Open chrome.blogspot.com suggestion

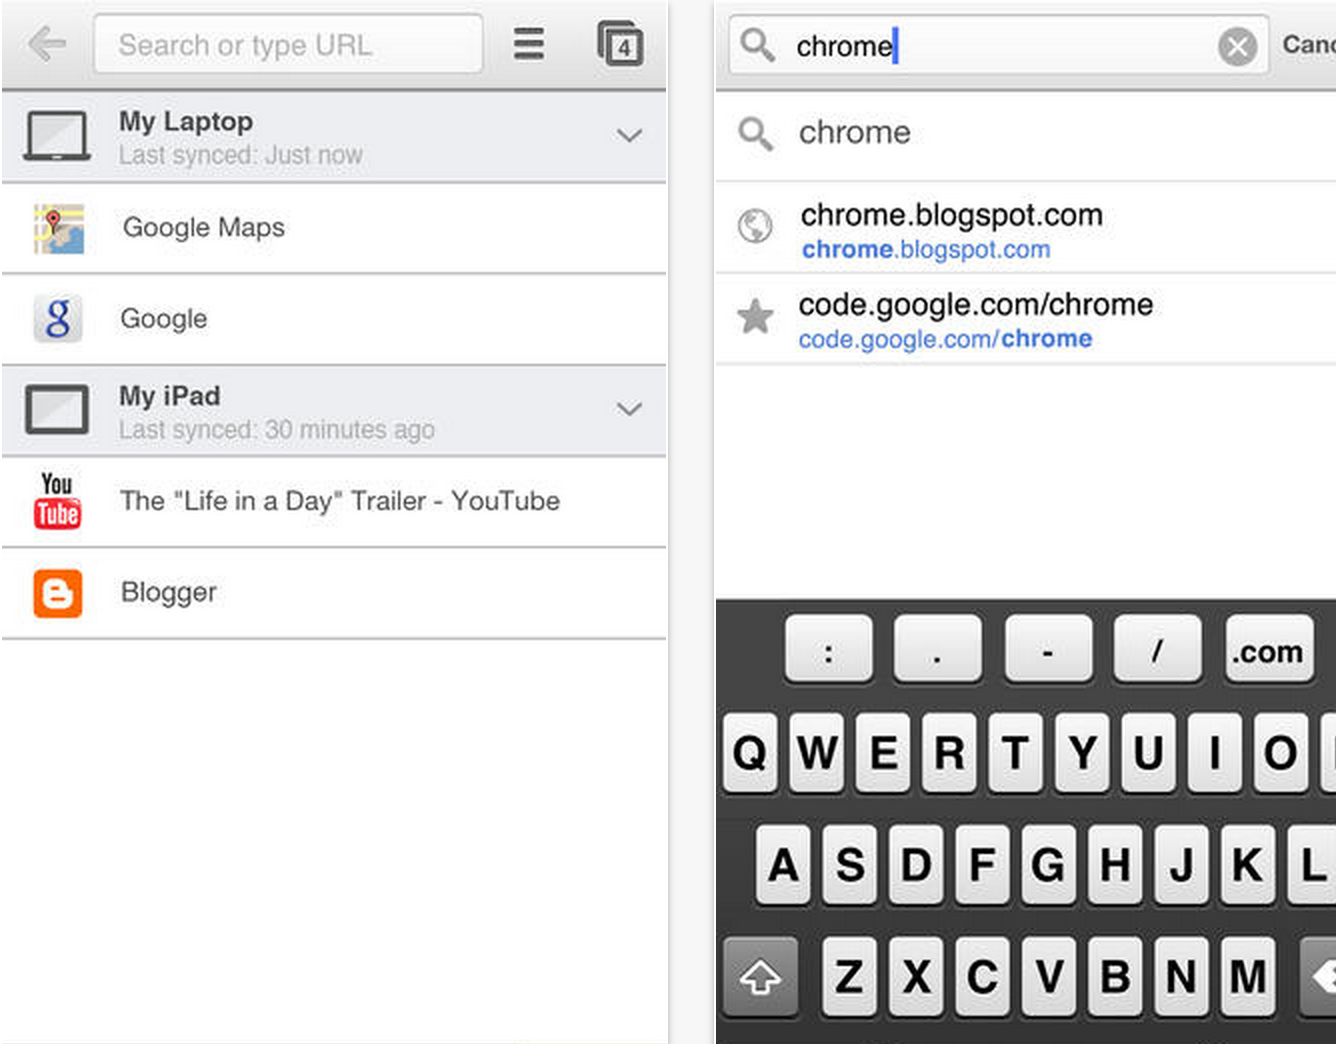tap(1026, 229)
